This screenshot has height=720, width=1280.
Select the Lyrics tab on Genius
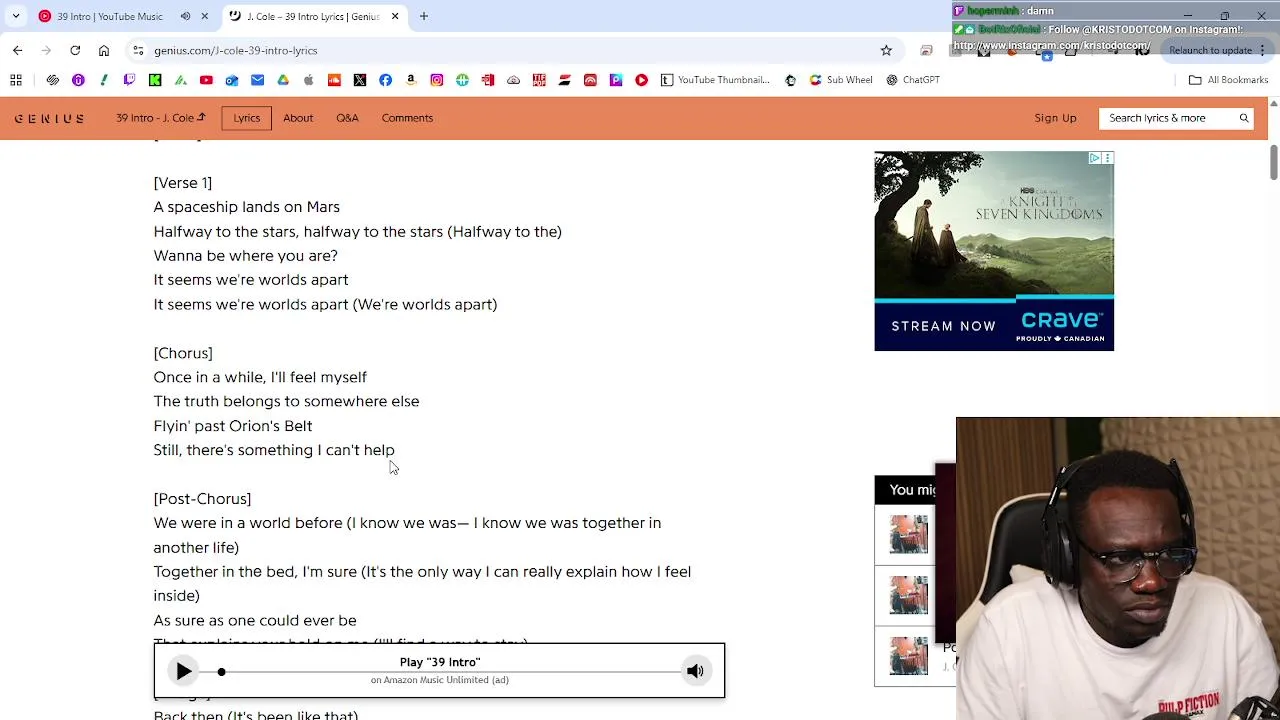[247, 118]
